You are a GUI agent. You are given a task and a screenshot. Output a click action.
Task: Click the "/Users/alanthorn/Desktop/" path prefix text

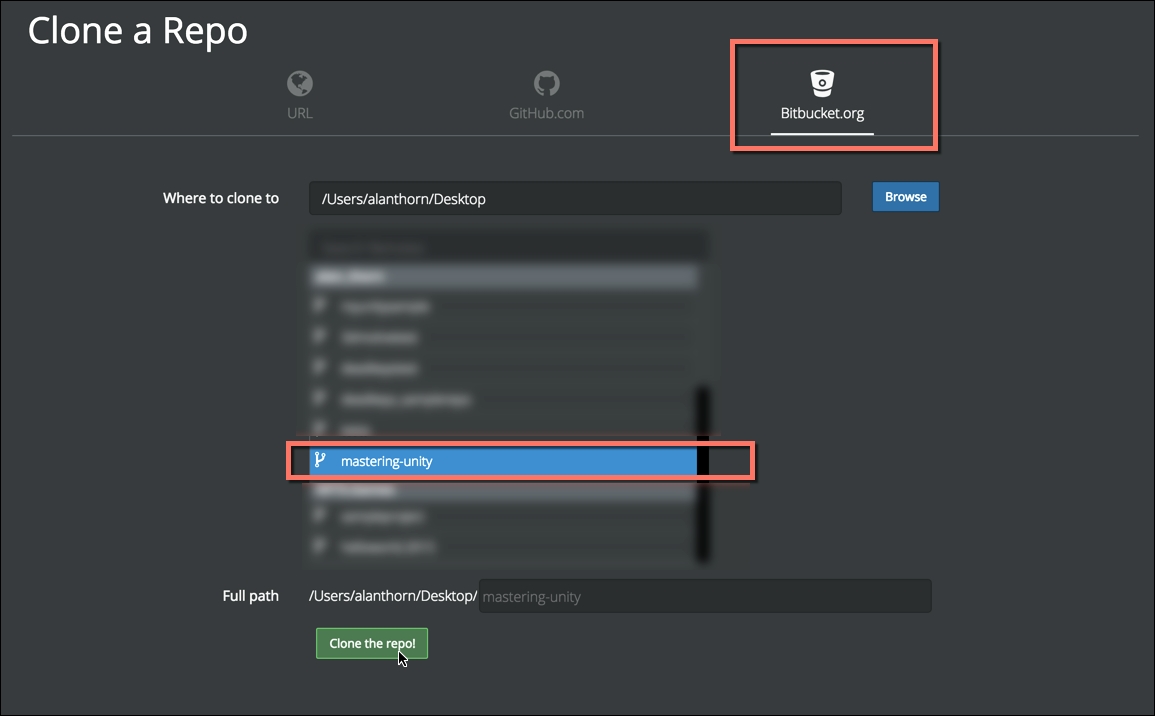pyautogui.click(x=393, y=596)
